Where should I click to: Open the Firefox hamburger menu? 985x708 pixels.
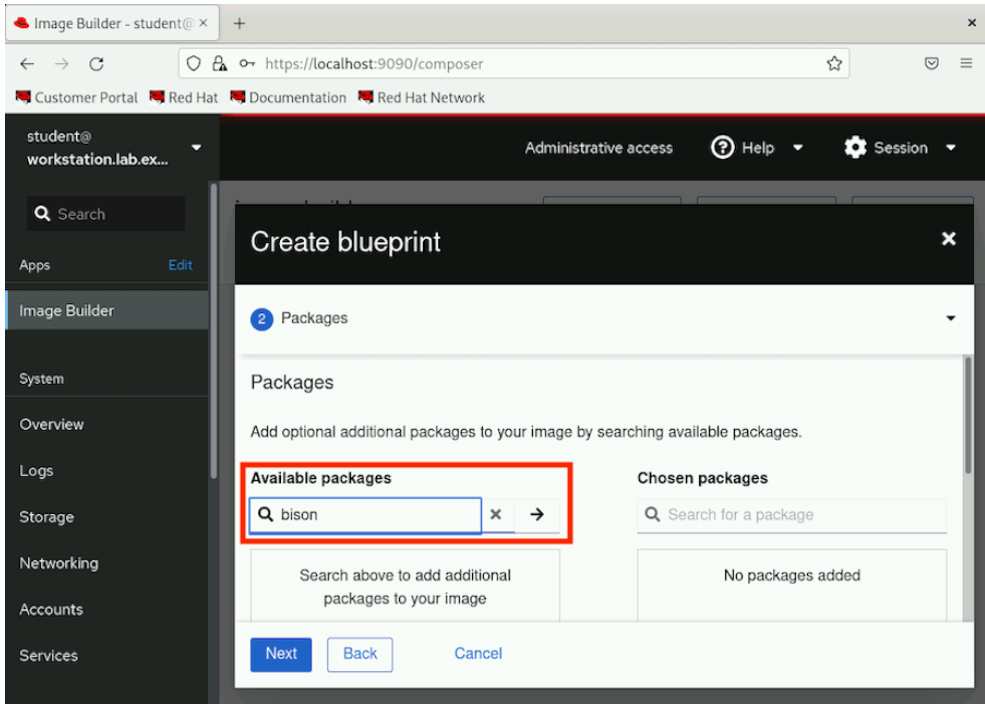966,63
